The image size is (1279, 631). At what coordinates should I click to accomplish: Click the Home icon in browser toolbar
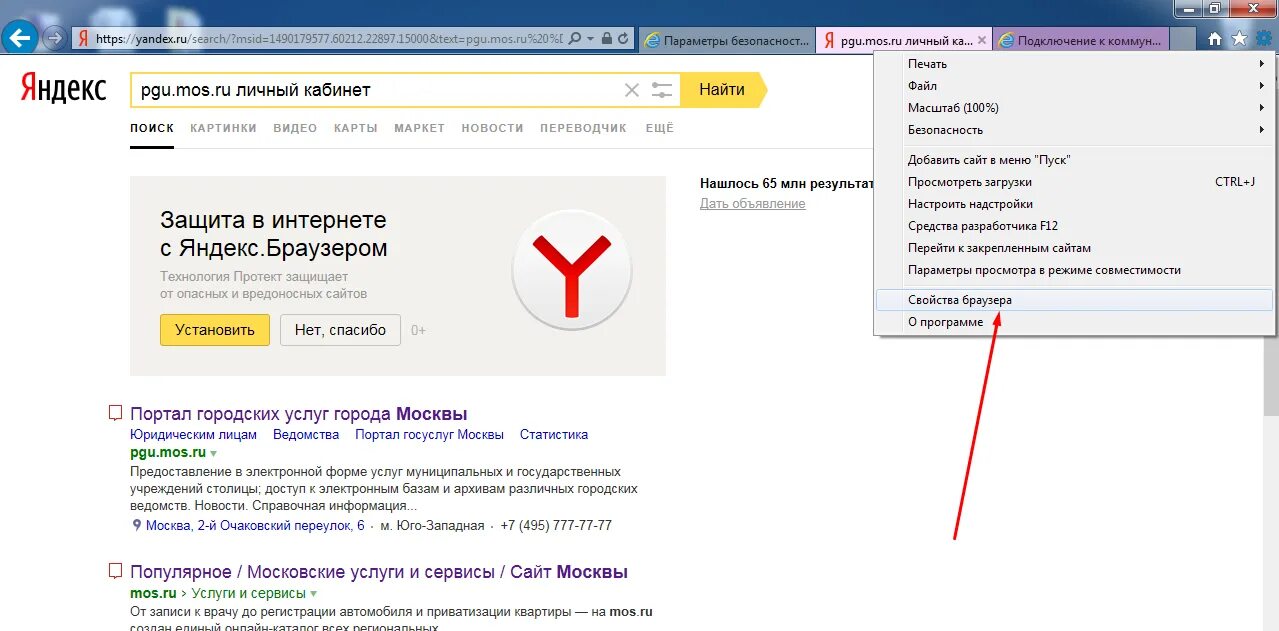[1215, 39]
